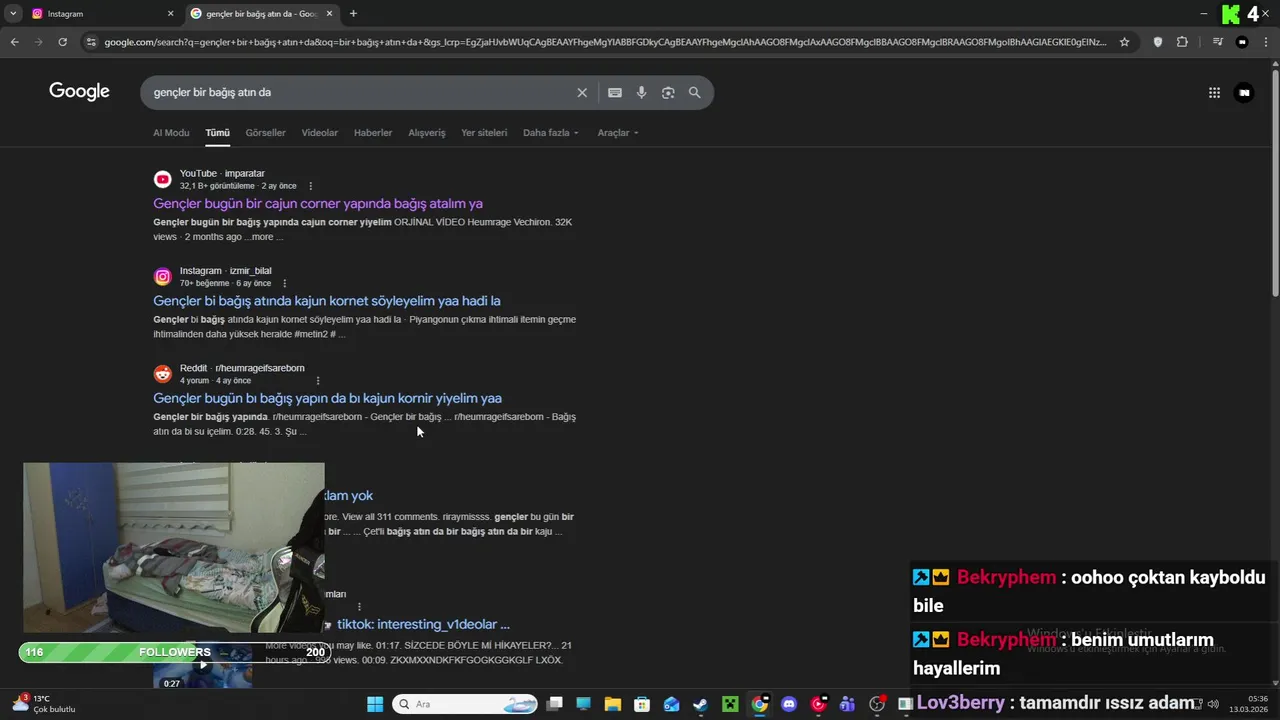Expand the Daha fazla dropdown

pyautogui.click(x=551, y=133)
